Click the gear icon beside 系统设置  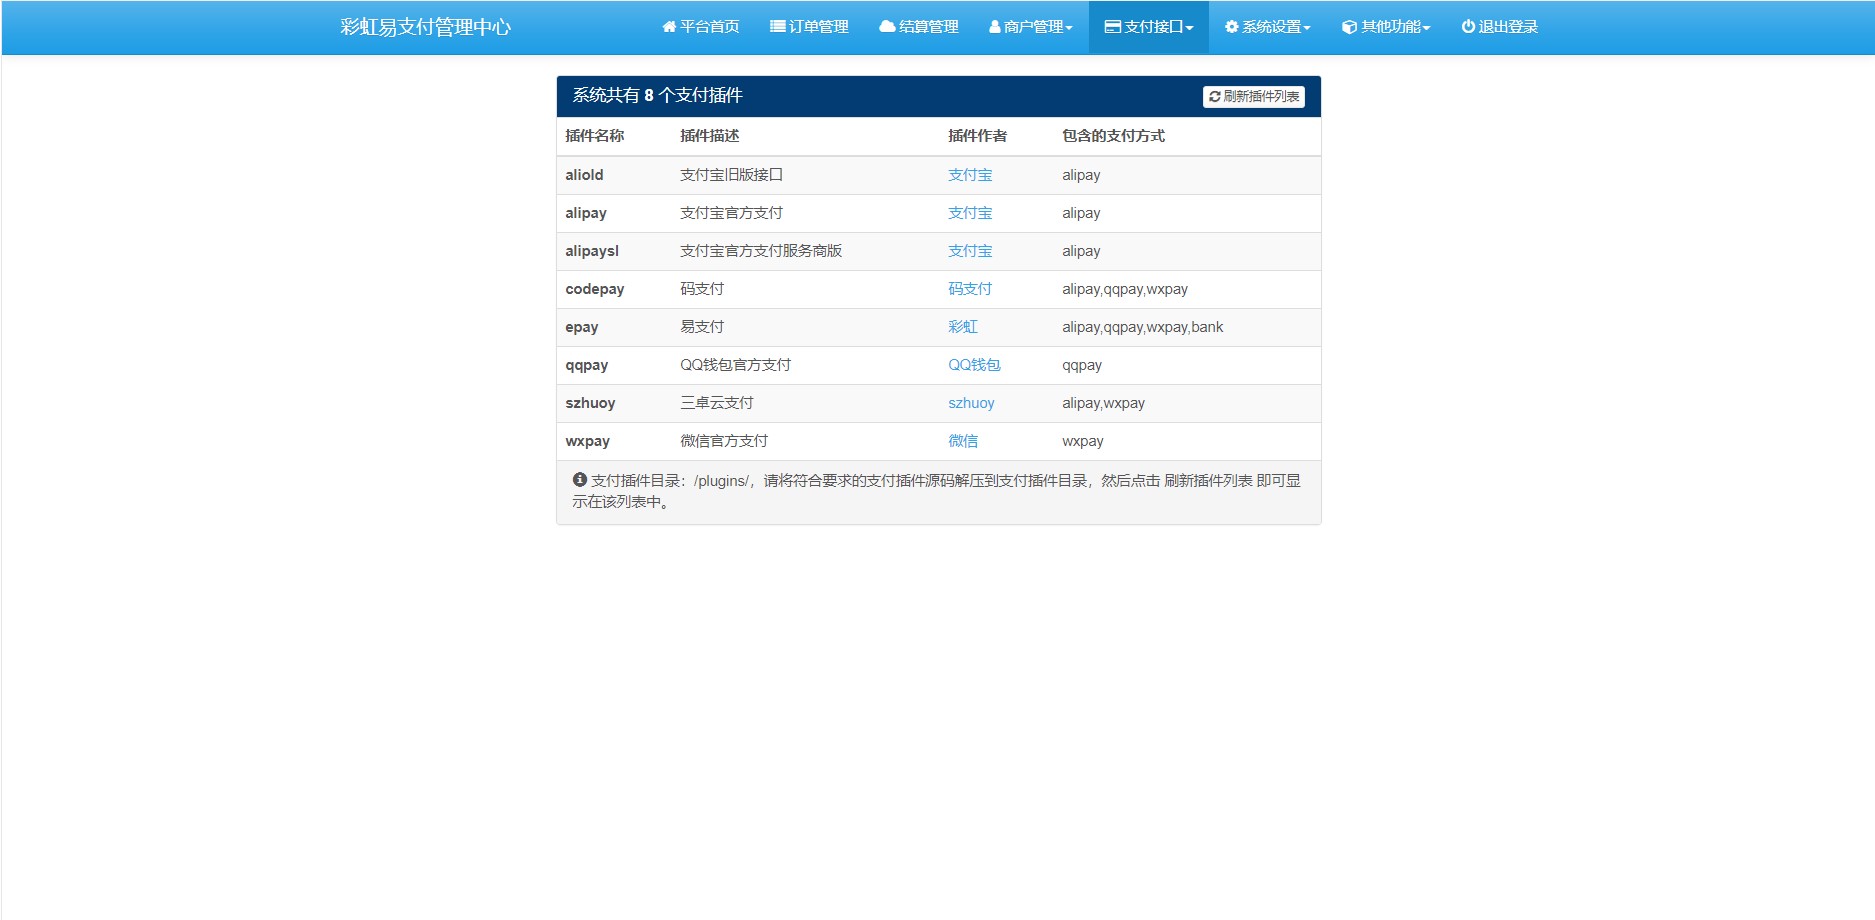coord(1232,27)
